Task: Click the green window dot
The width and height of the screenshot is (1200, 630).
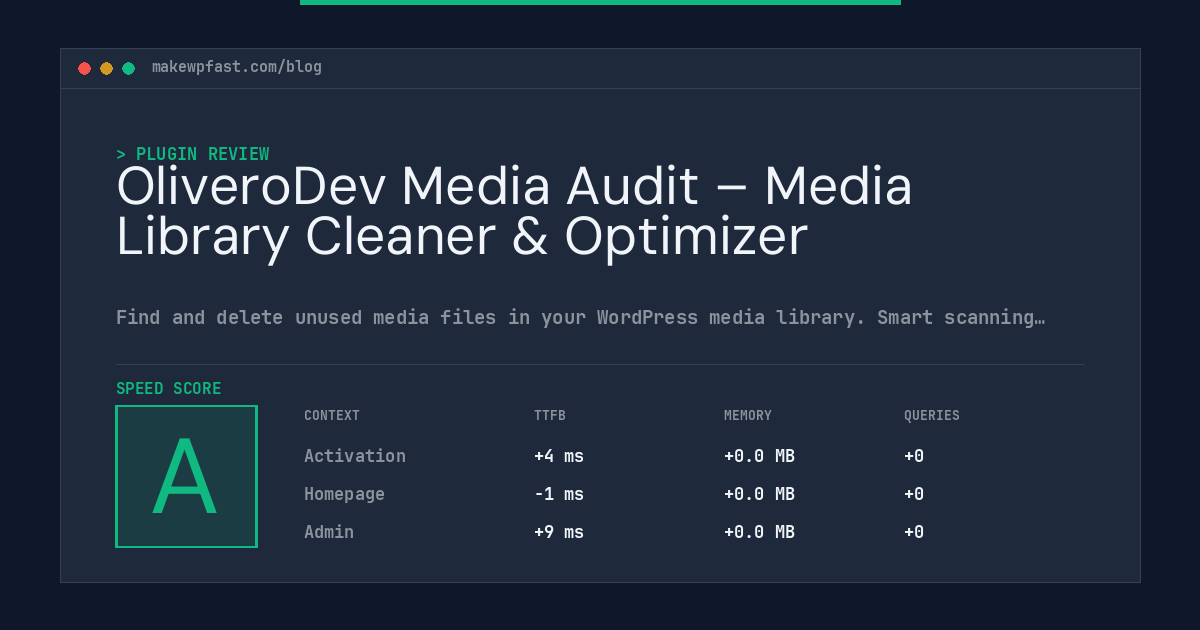Action: pos(128,68)
